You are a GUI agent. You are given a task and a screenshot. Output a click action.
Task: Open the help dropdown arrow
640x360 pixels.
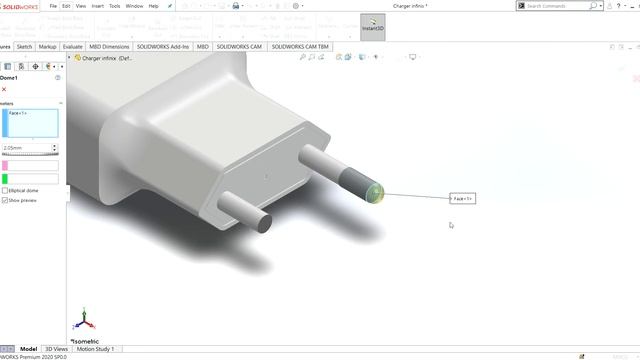625,6
